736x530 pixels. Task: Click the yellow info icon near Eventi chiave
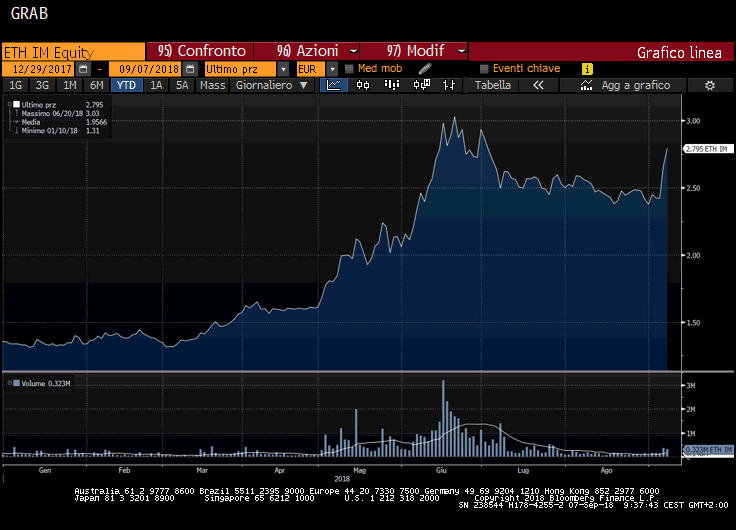click(587, 69)
